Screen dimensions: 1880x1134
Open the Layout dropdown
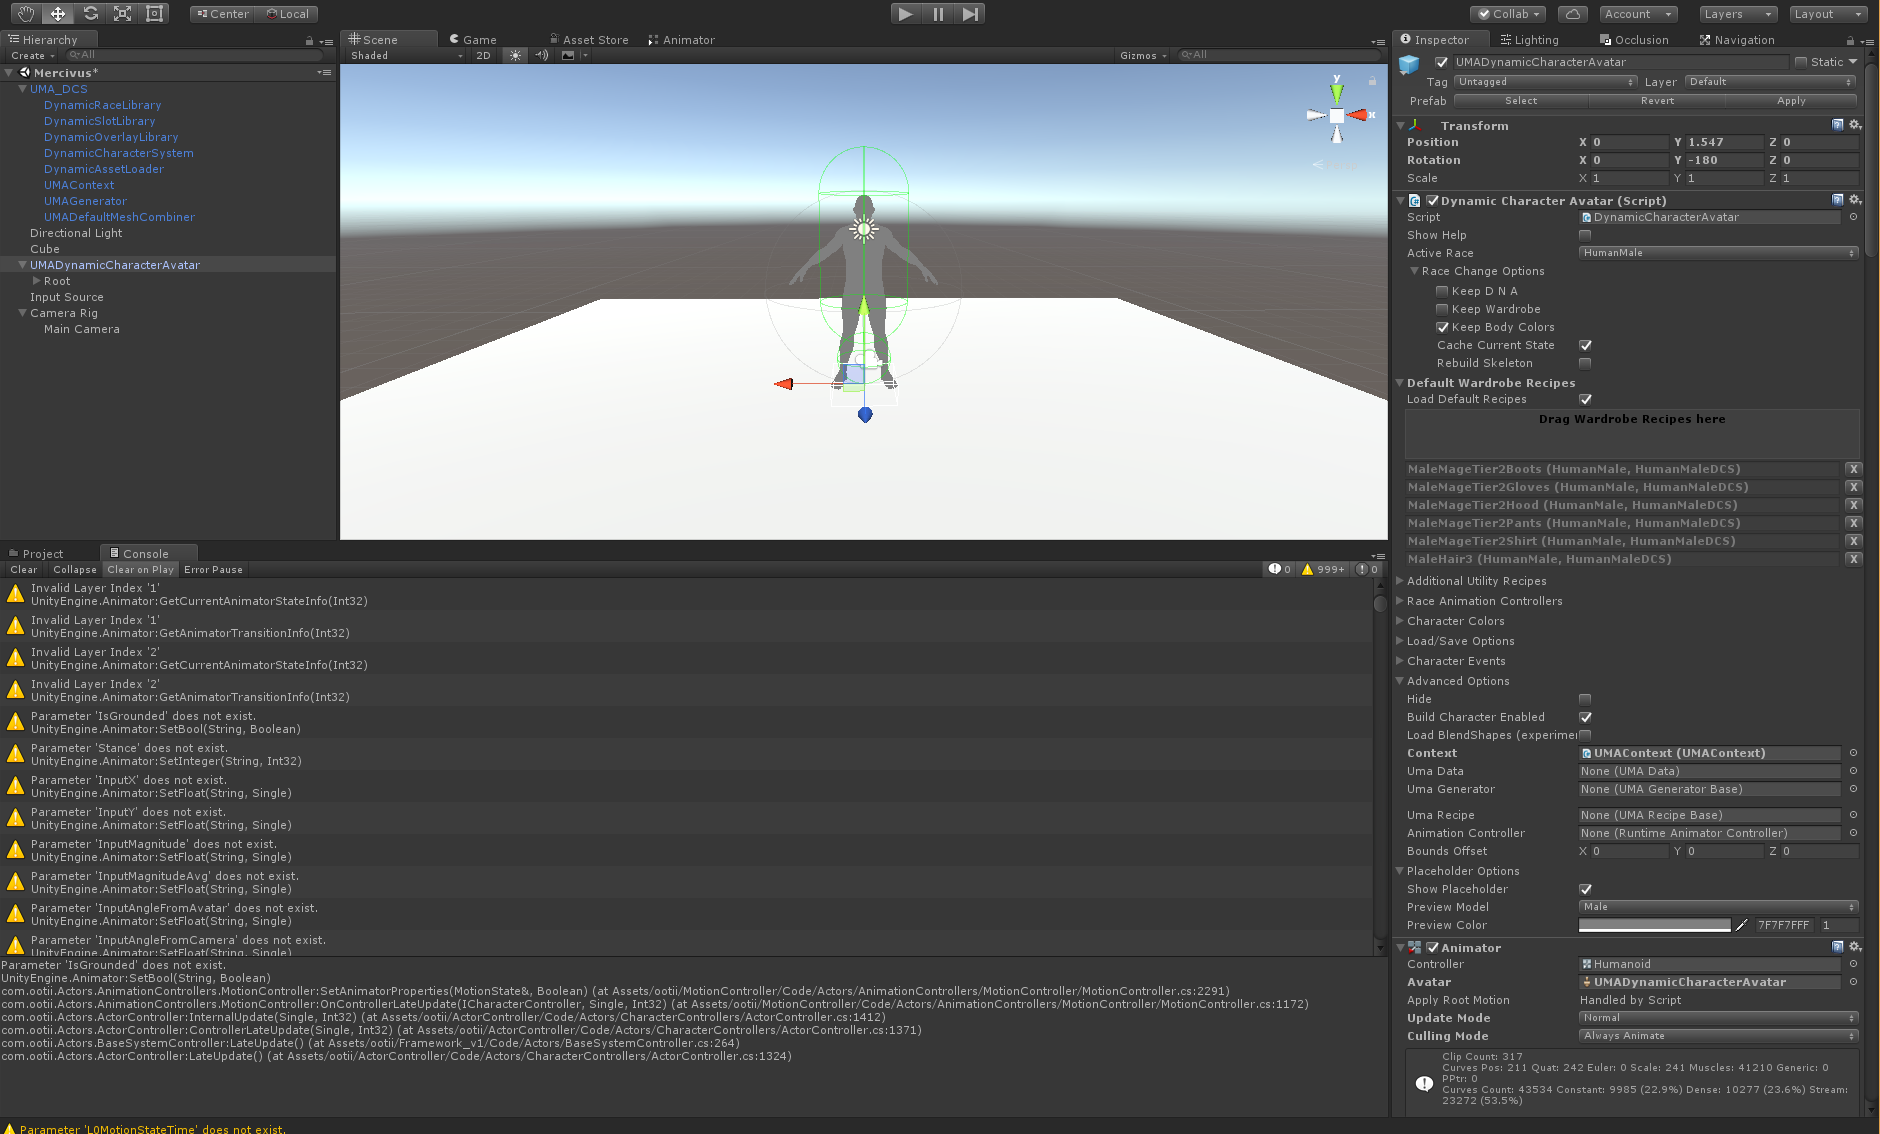click(x=1828, y=14)
